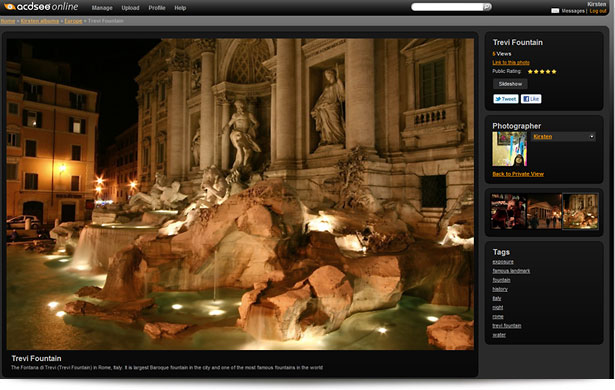Open the Manage menu
Screen dimensions: 615x390
pyautogui.click(x=102, y=8)
